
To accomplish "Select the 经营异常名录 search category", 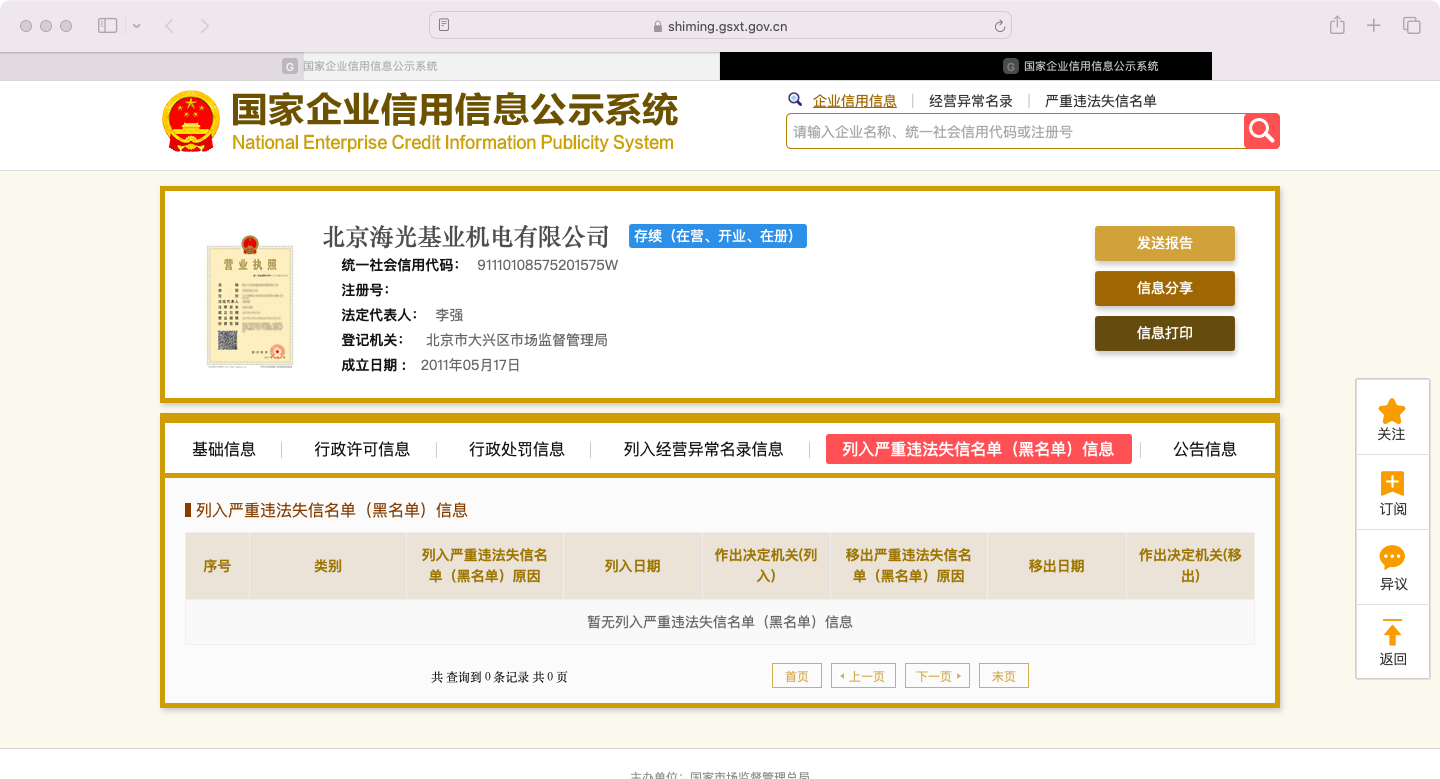I will 971,101.
